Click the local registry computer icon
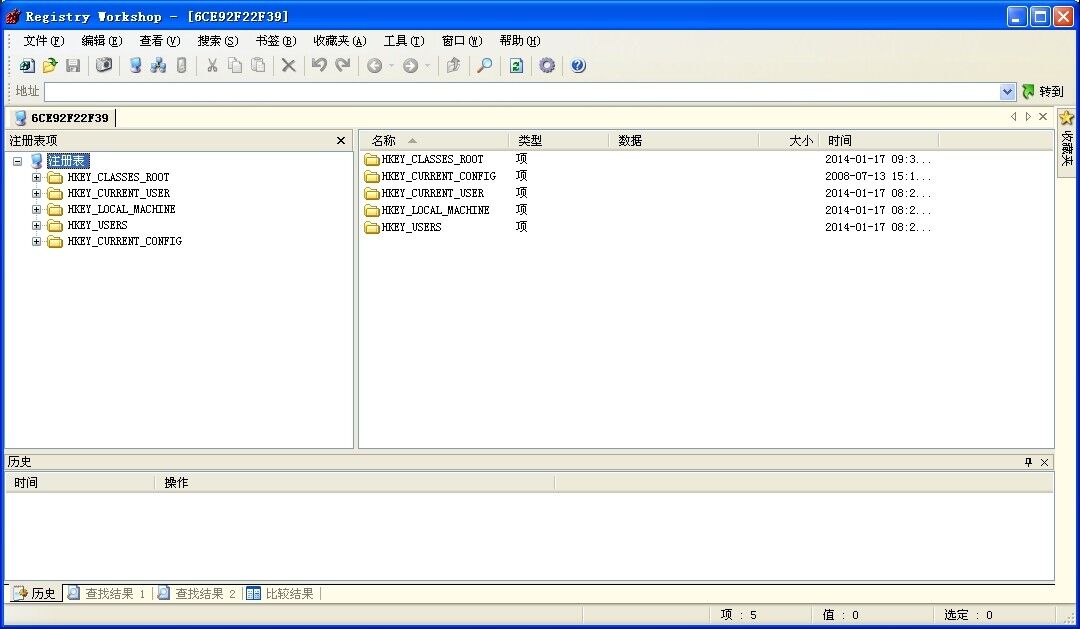 click(x=136, y=65)
